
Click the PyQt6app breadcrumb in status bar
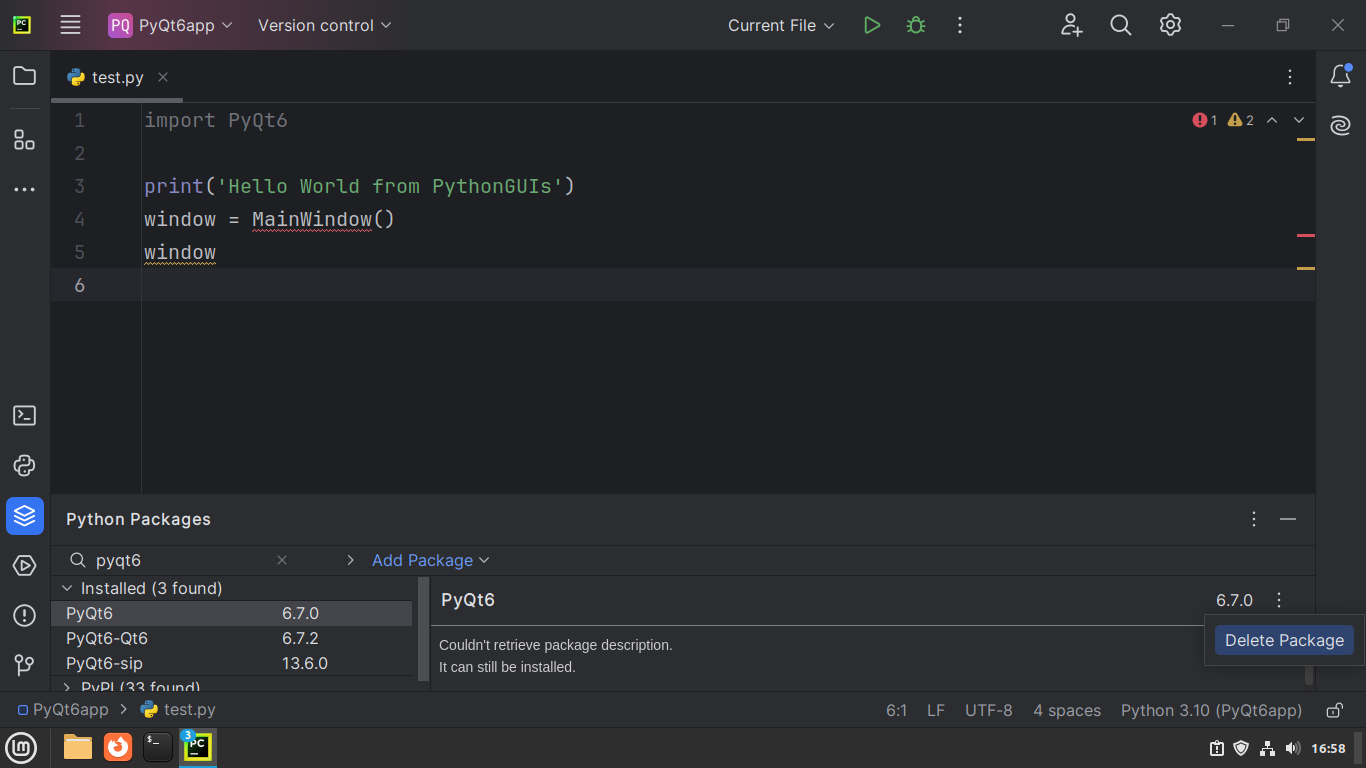63,710
